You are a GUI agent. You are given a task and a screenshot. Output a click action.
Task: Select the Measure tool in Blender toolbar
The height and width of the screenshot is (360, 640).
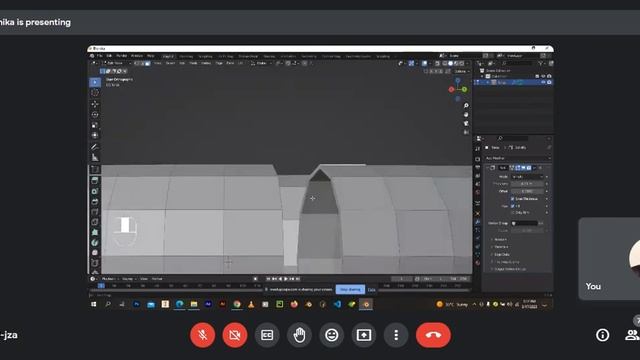click(95, 158)
